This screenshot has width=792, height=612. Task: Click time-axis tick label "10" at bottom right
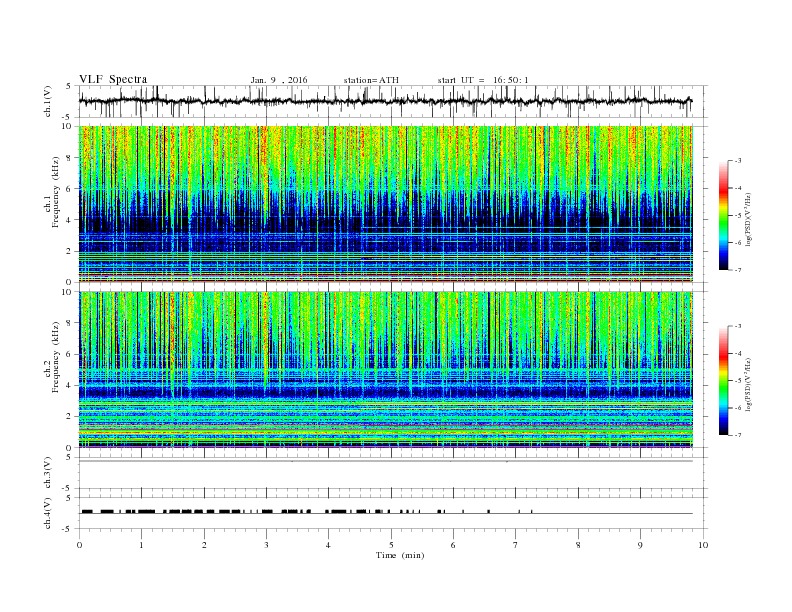click(x=703, y=545)
